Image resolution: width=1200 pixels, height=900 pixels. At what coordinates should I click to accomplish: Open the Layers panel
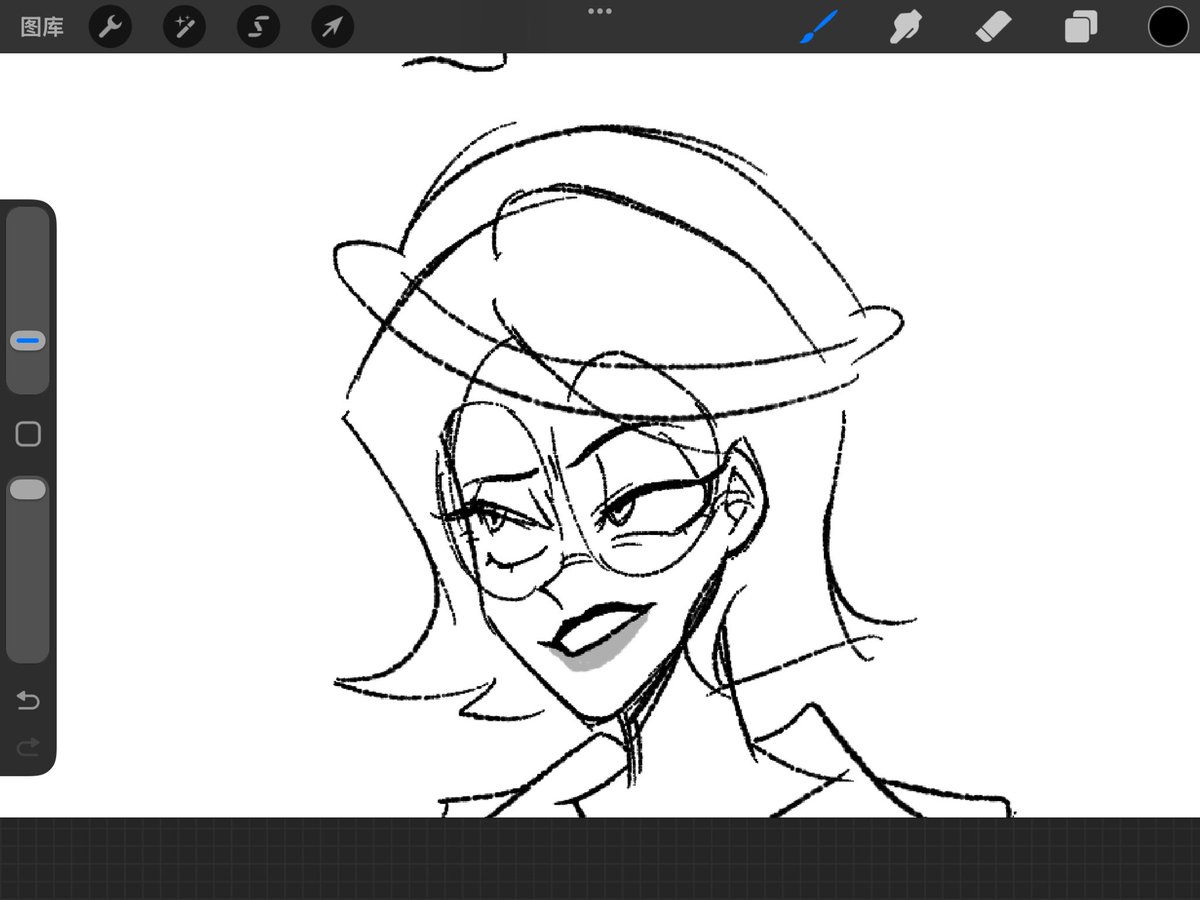point(1081,27)
